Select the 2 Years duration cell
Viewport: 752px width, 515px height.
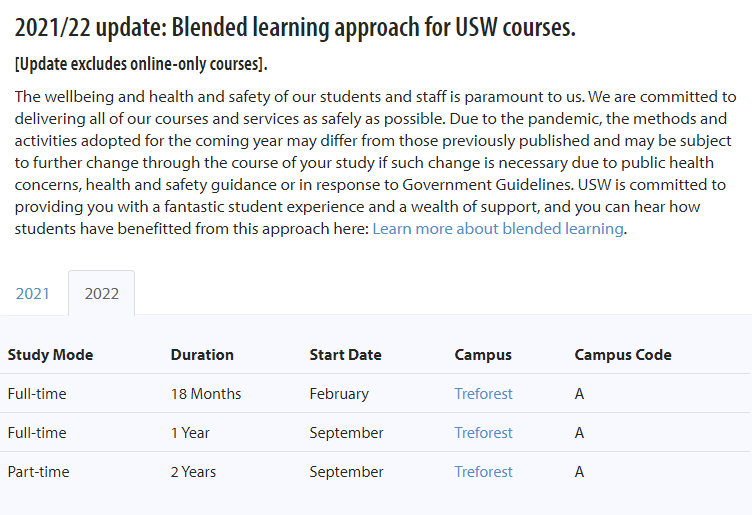(x=193, y=471)
